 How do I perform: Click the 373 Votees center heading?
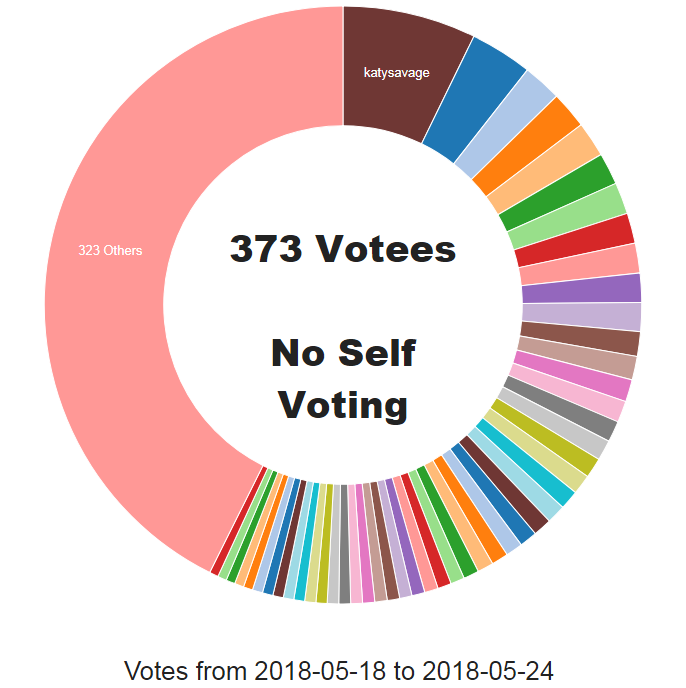point(343,249)
